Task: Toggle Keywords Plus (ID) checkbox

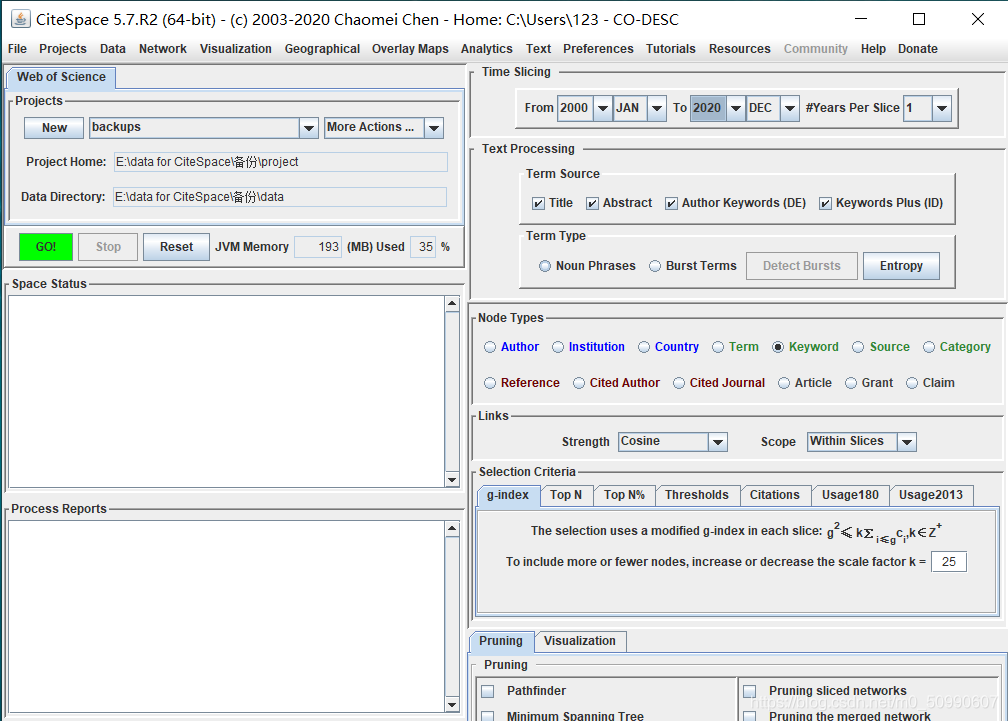Action: tap(825, 204)
